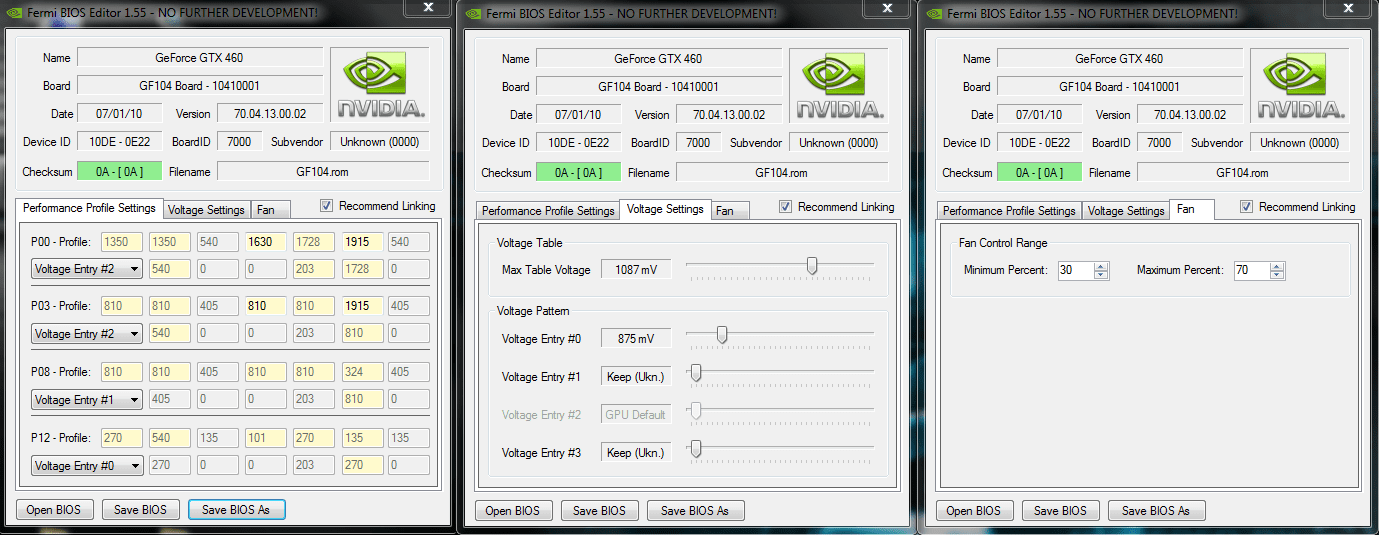This screenshot has height=535, width=1379.
Task: Click Max Table Voltage value 1087 mV
Action: (636, 270)
